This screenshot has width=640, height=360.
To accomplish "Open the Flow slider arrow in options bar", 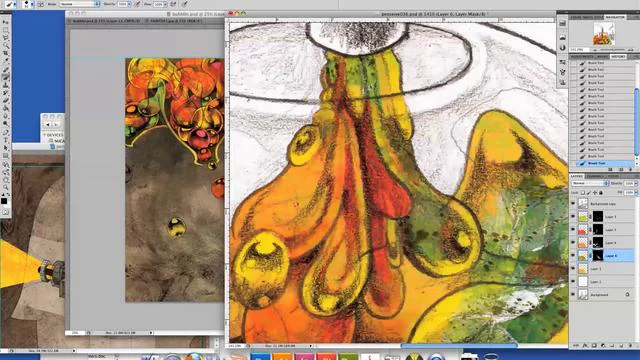I will (165, 4).
